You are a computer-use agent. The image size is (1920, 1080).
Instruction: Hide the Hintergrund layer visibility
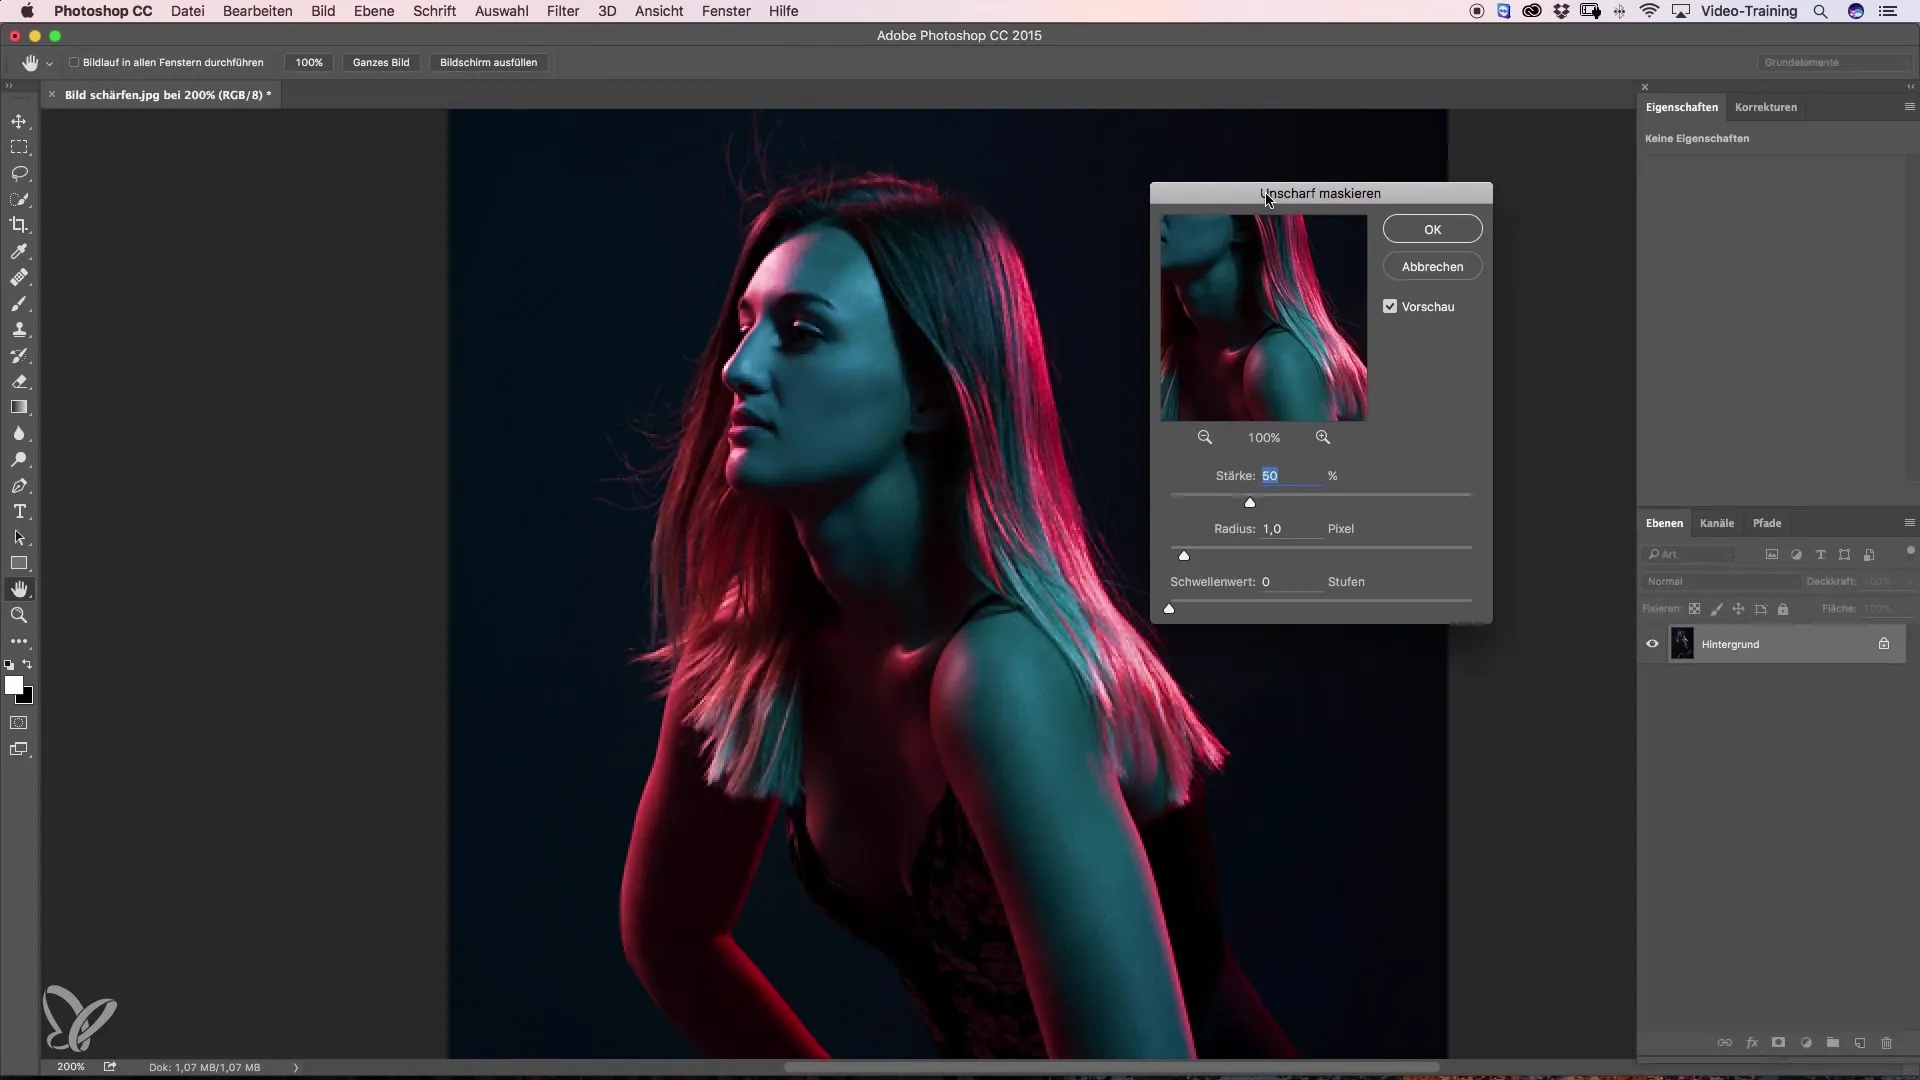point(1652,644)
